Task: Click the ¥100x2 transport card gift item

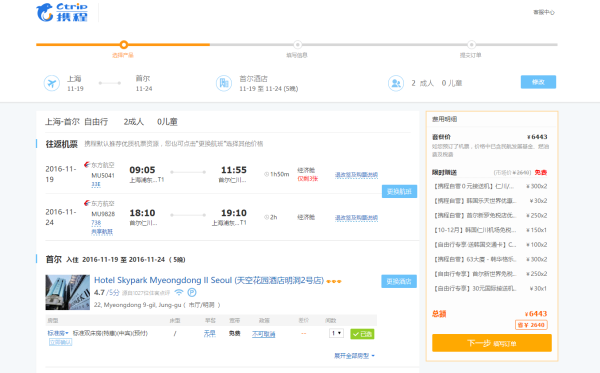Action: click(x=491, y=244)
